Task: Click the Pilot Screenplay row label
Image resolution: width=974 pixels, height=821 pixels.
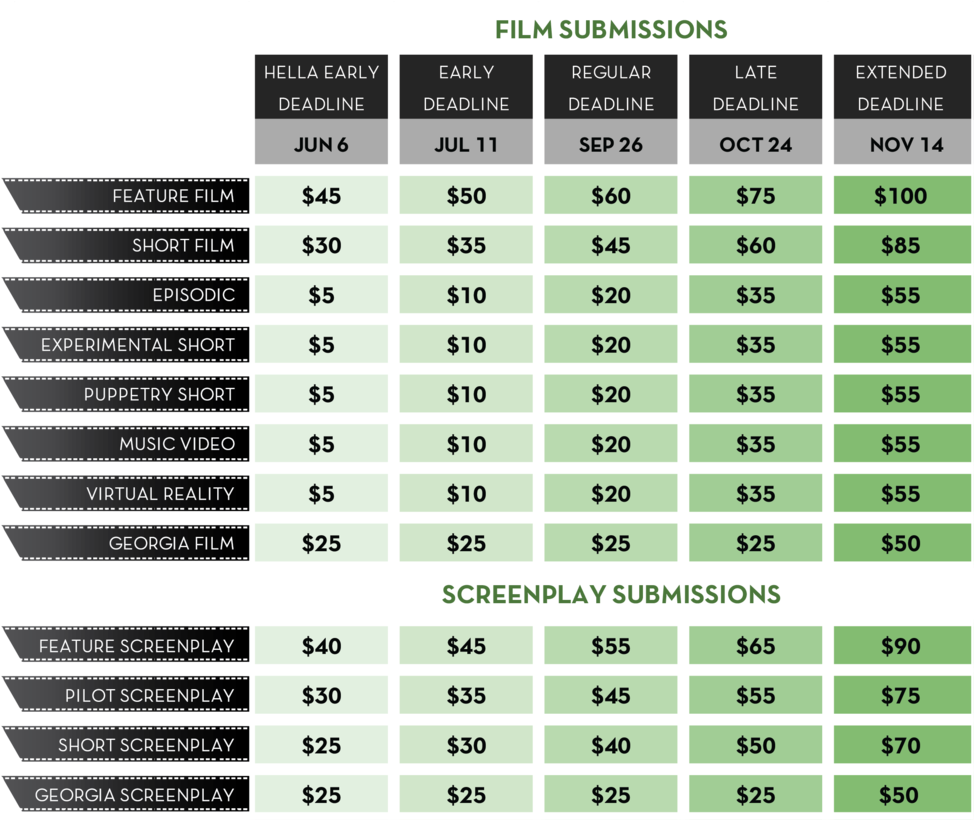Action: [x=126, y=695]
